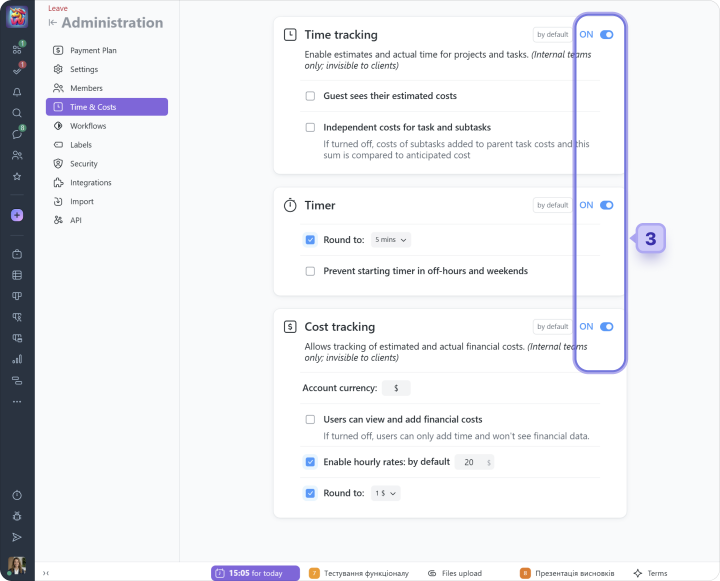Open the Account currency '$' selector
Screen dimensions: 720x581
point(396,388)
